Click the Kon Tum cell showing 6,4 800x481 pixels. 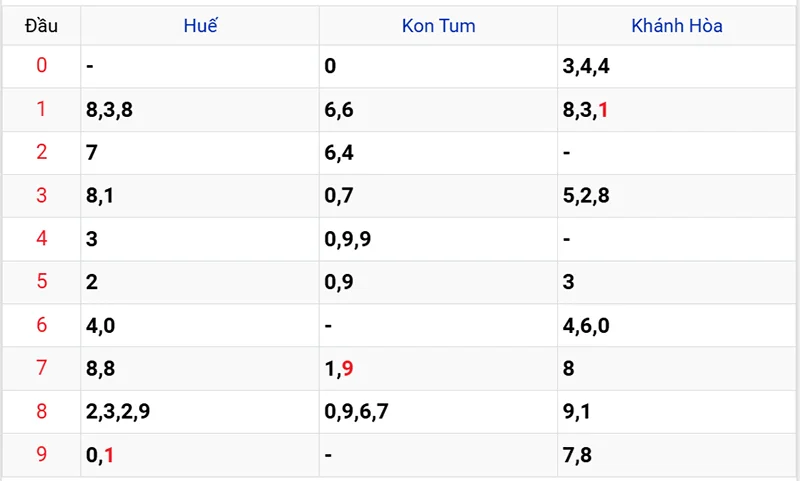[x=339, y=153]
